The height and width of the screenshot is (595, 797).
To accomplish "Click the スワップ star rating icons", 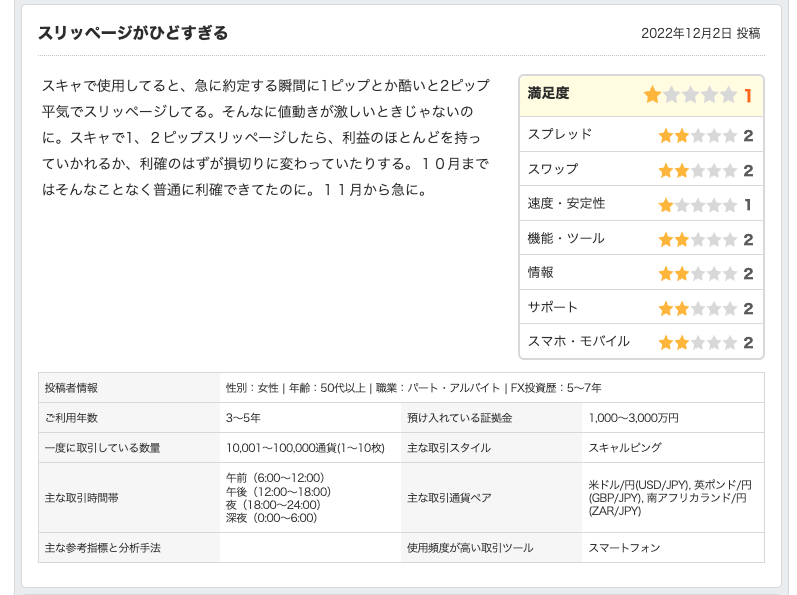I will click(x=697, y=170).
